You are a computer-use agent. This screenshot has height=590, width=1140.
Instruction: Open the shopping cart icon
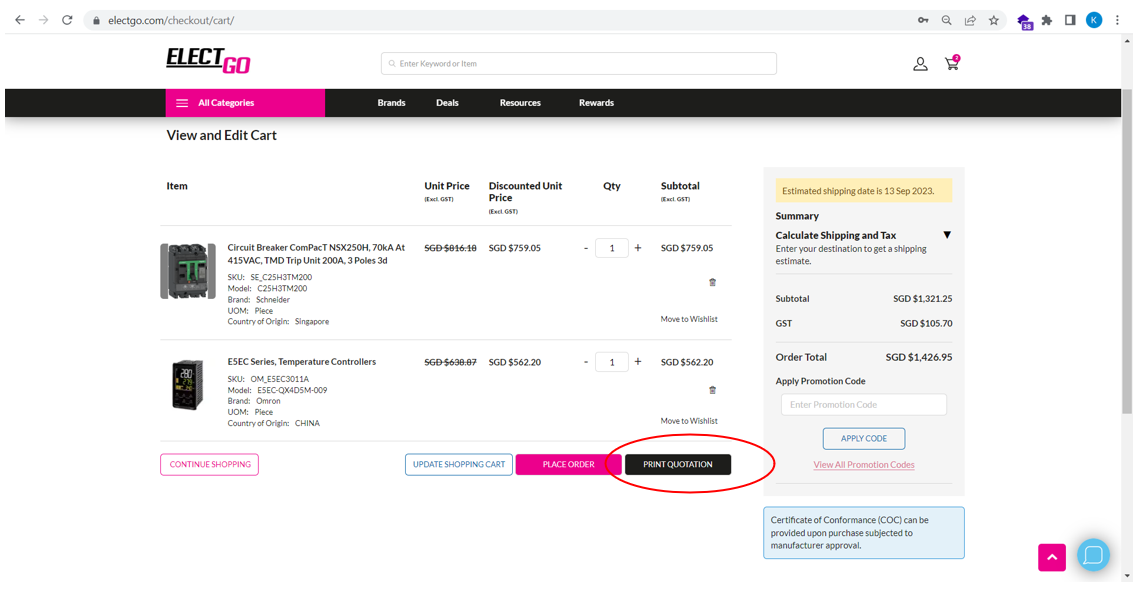(x=952, y=62)
